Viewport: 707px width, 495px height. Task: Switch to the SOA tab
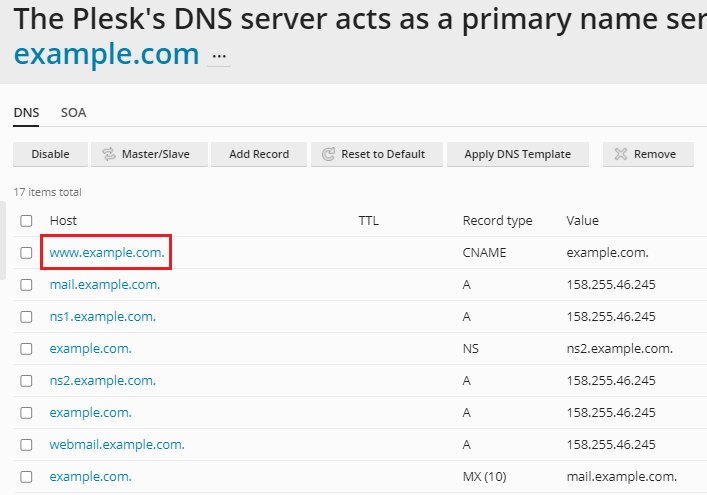[x=73, y=113]
